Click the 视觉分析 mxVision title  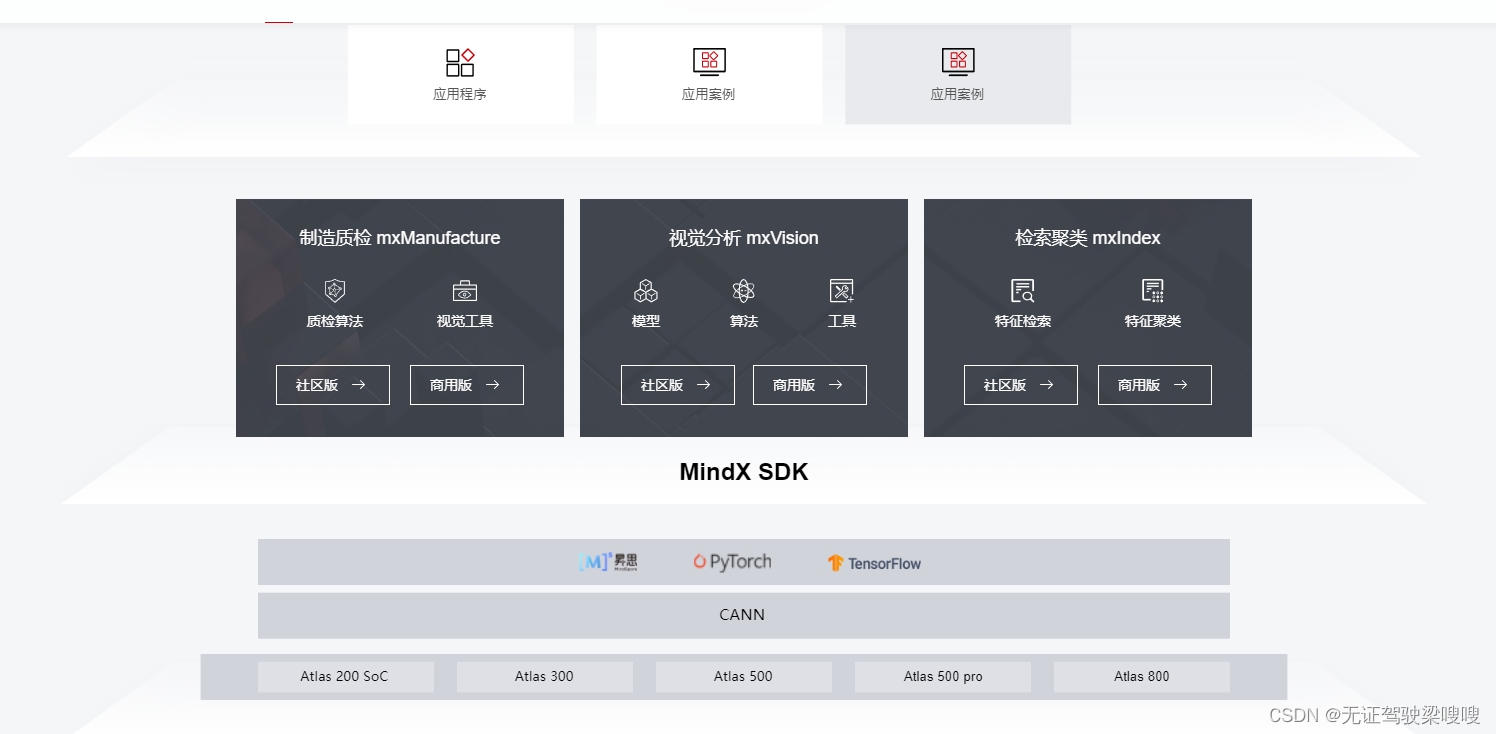pos(744,238)
